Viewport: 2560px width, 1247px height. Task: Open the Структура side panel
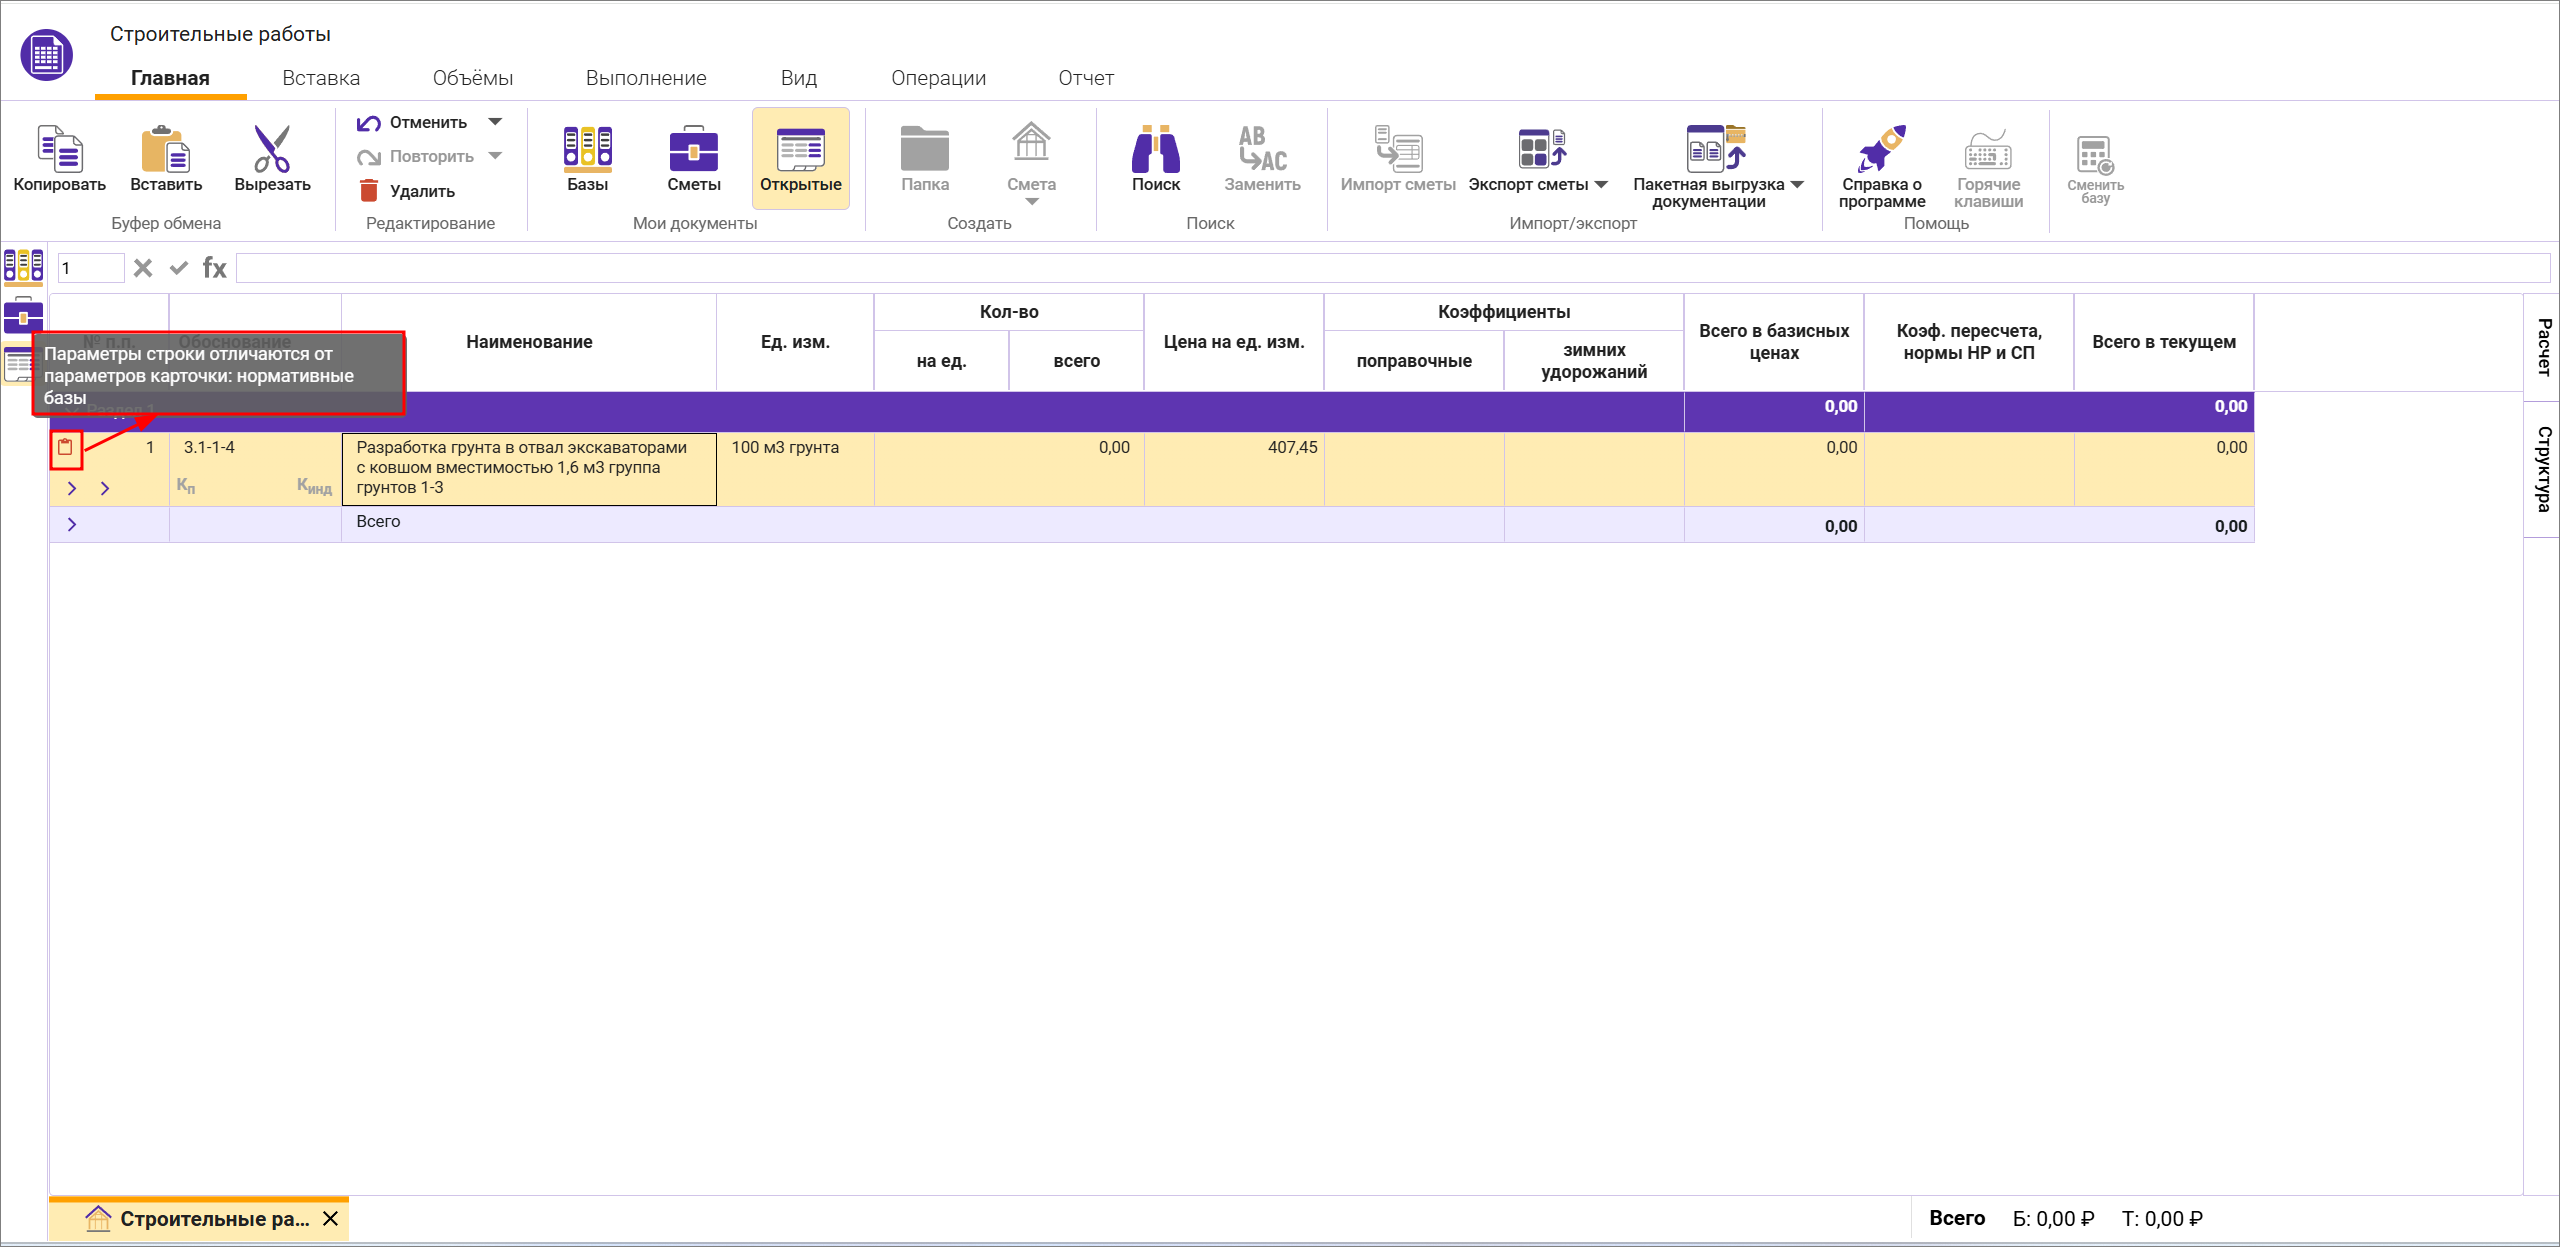click(2543, 468)
